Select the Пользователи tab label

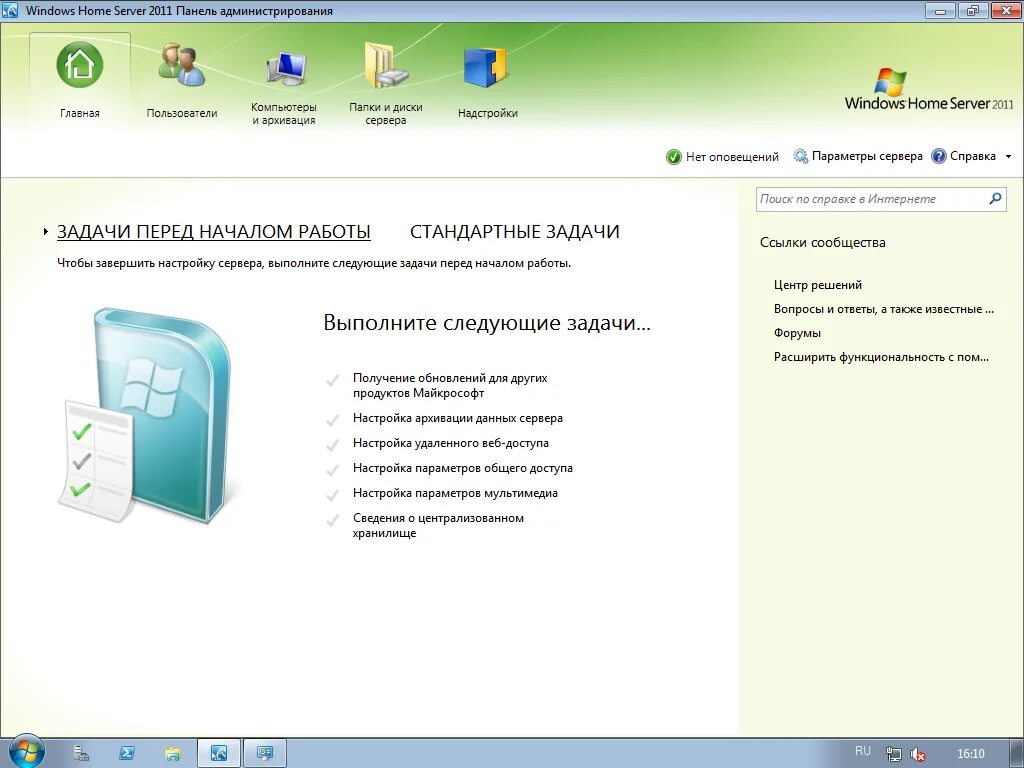point(182,113)
